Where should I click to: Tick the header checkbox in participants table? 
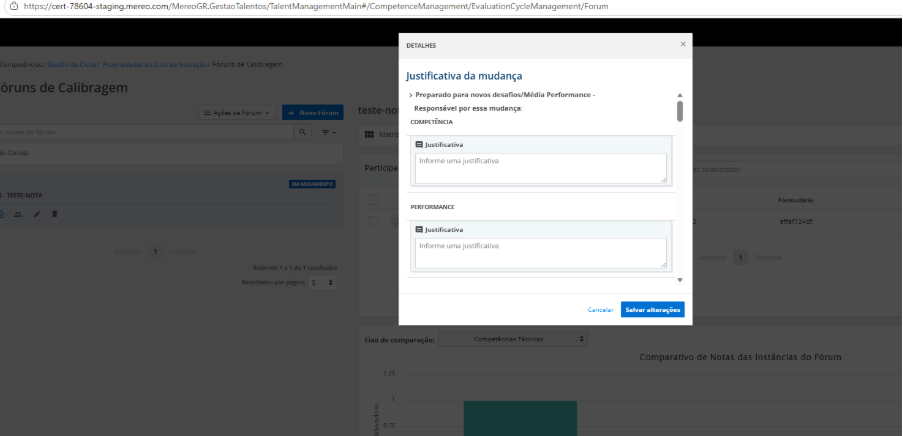[374, 200]
